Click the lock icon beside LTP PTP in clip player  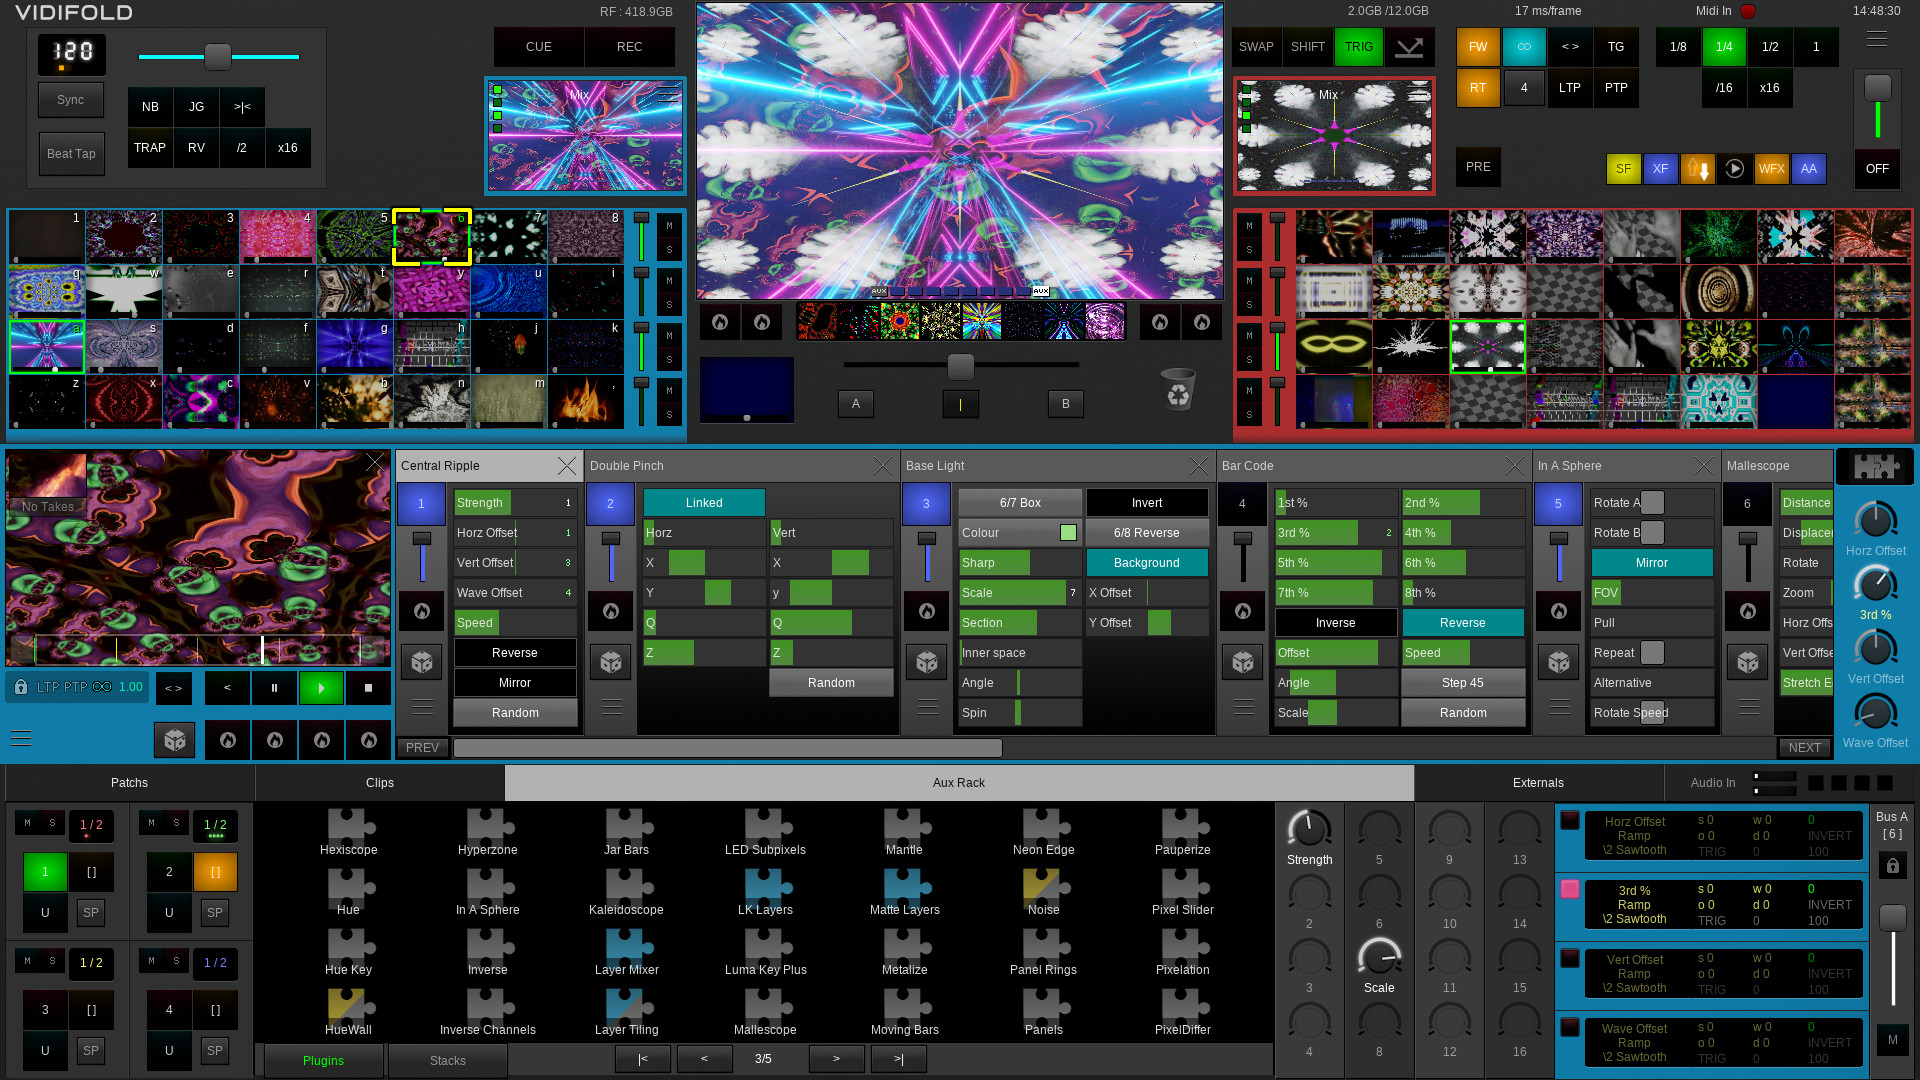pos(21,687)
